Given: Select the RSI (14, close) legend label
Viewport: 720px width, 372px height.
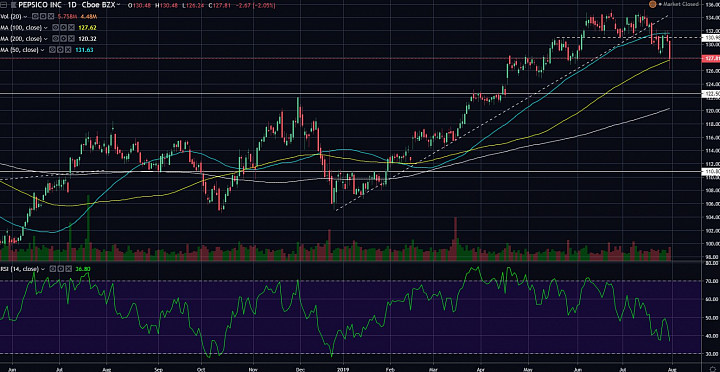Looking at the screenshot, I should pyautogui.click(x=19, y=269).
